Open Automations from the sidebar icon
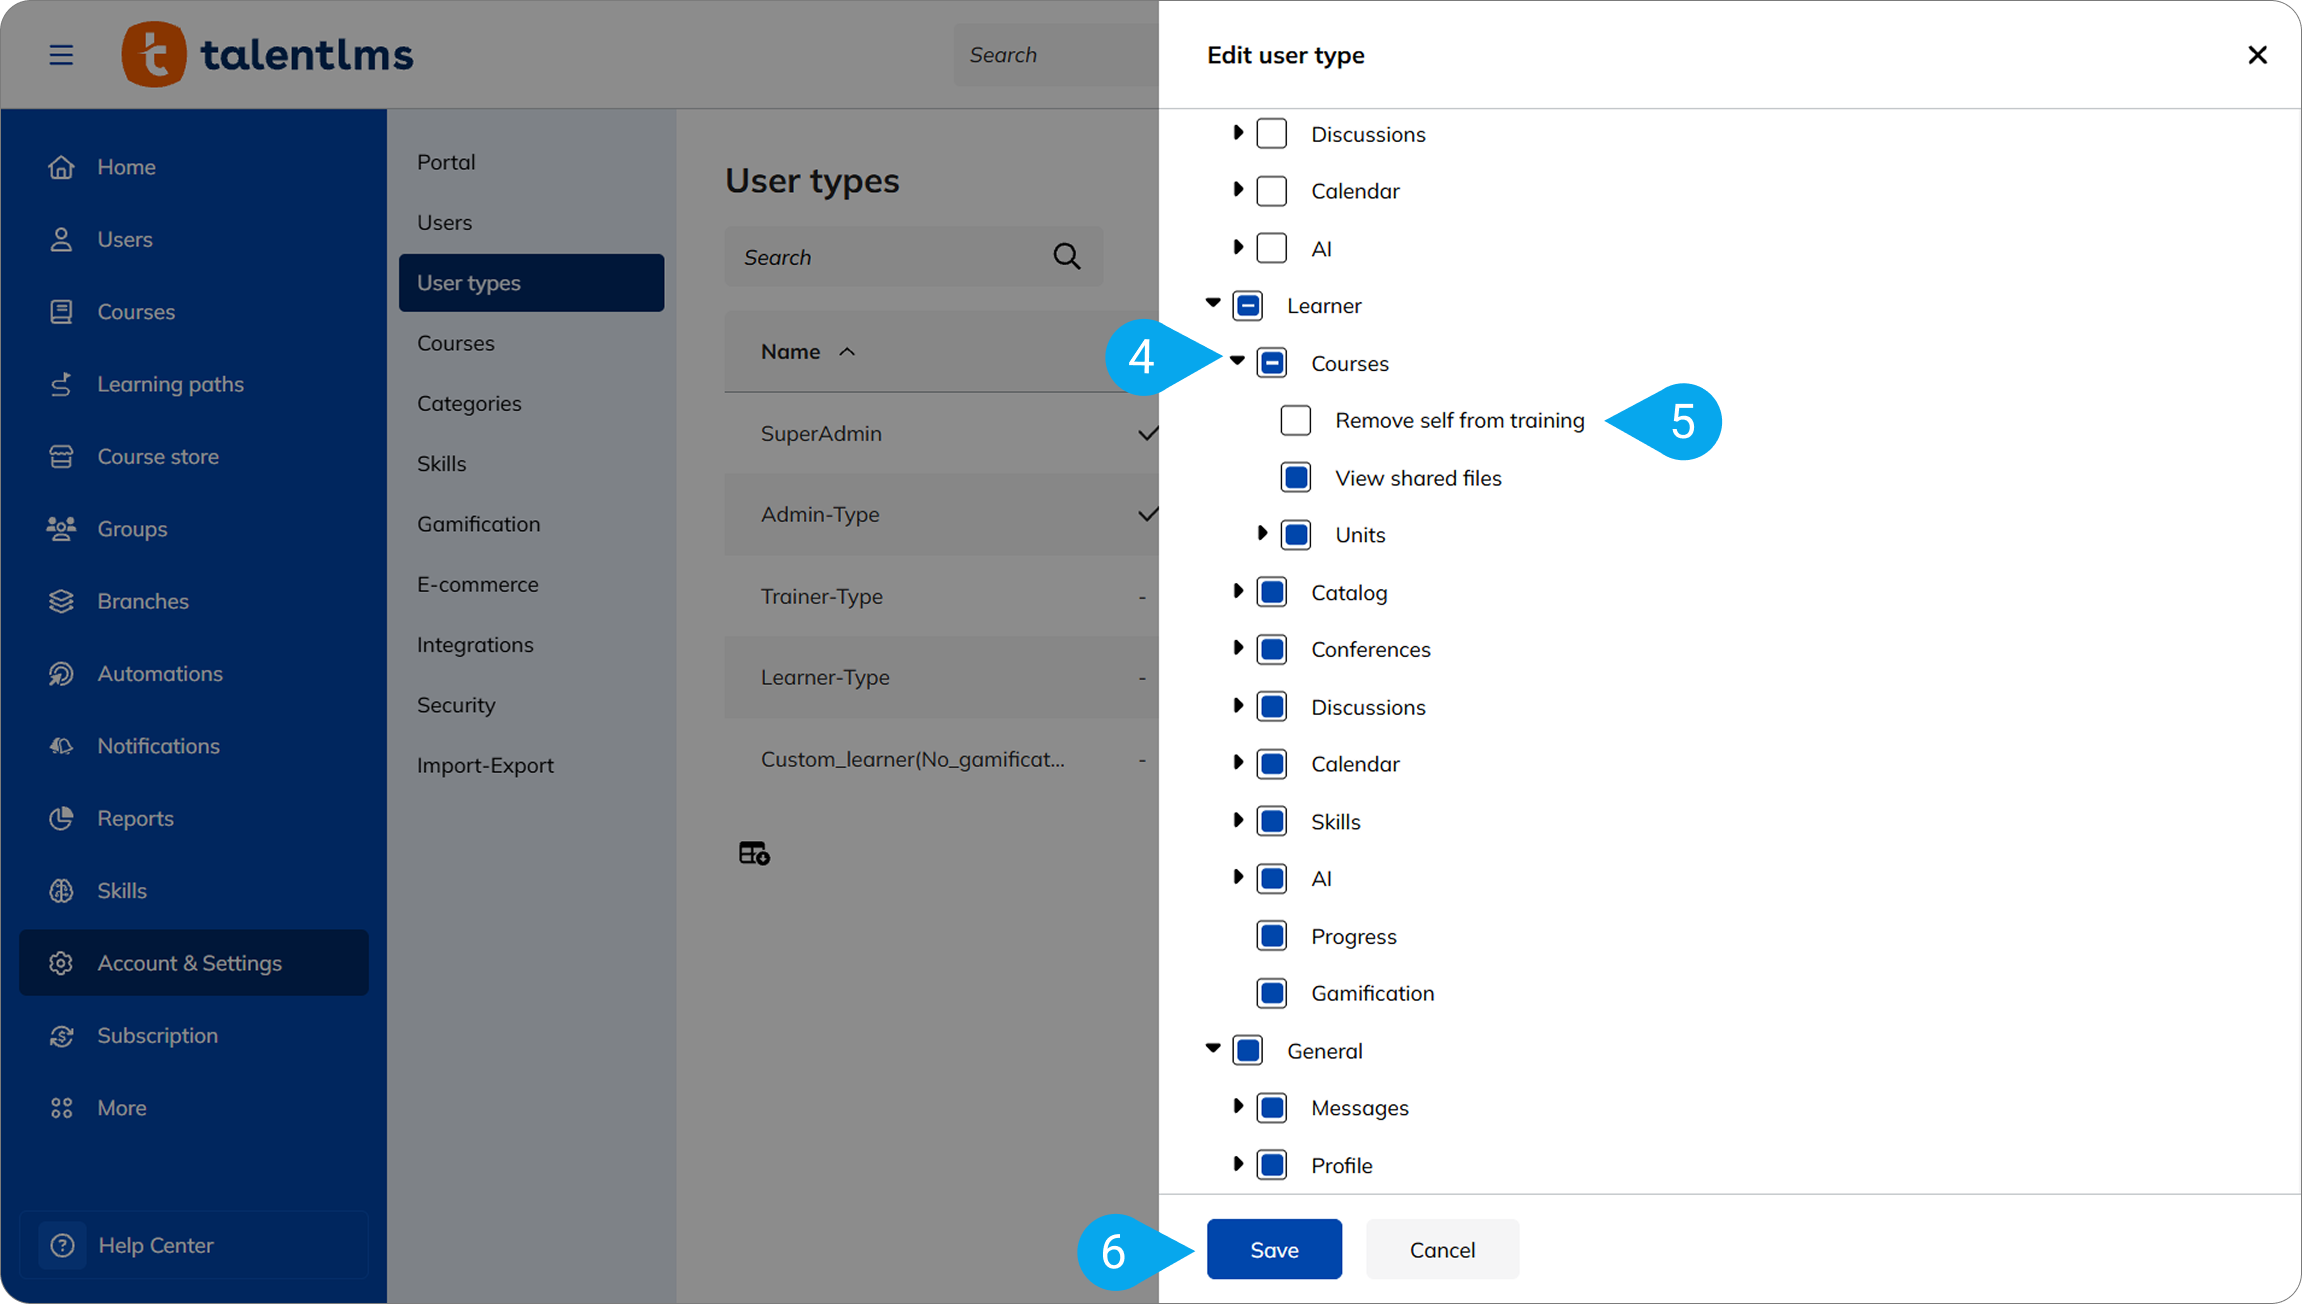 click(61, 674)
